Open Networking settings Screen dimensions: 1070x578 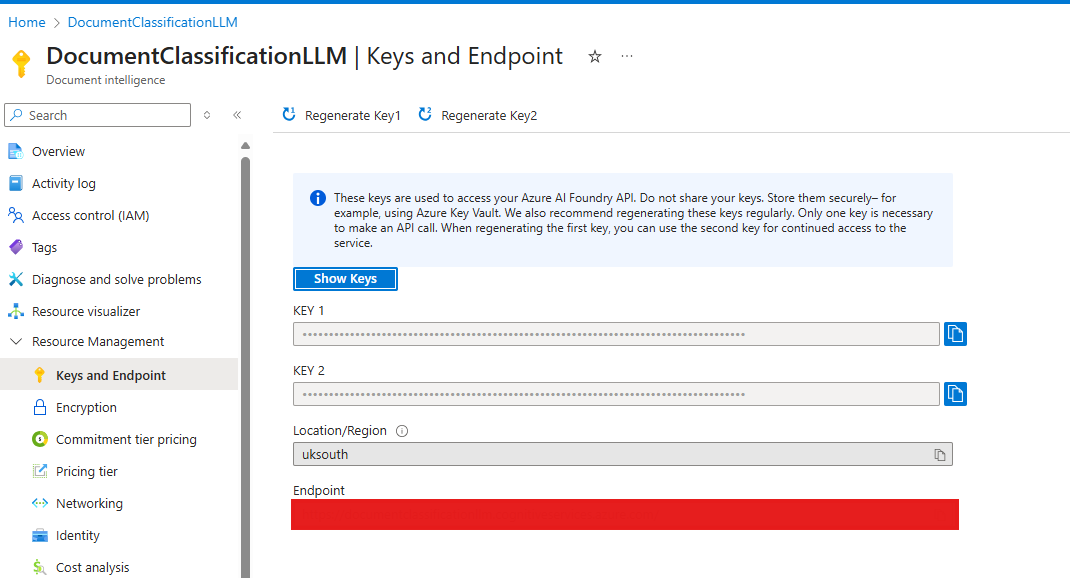pos(89,504)
